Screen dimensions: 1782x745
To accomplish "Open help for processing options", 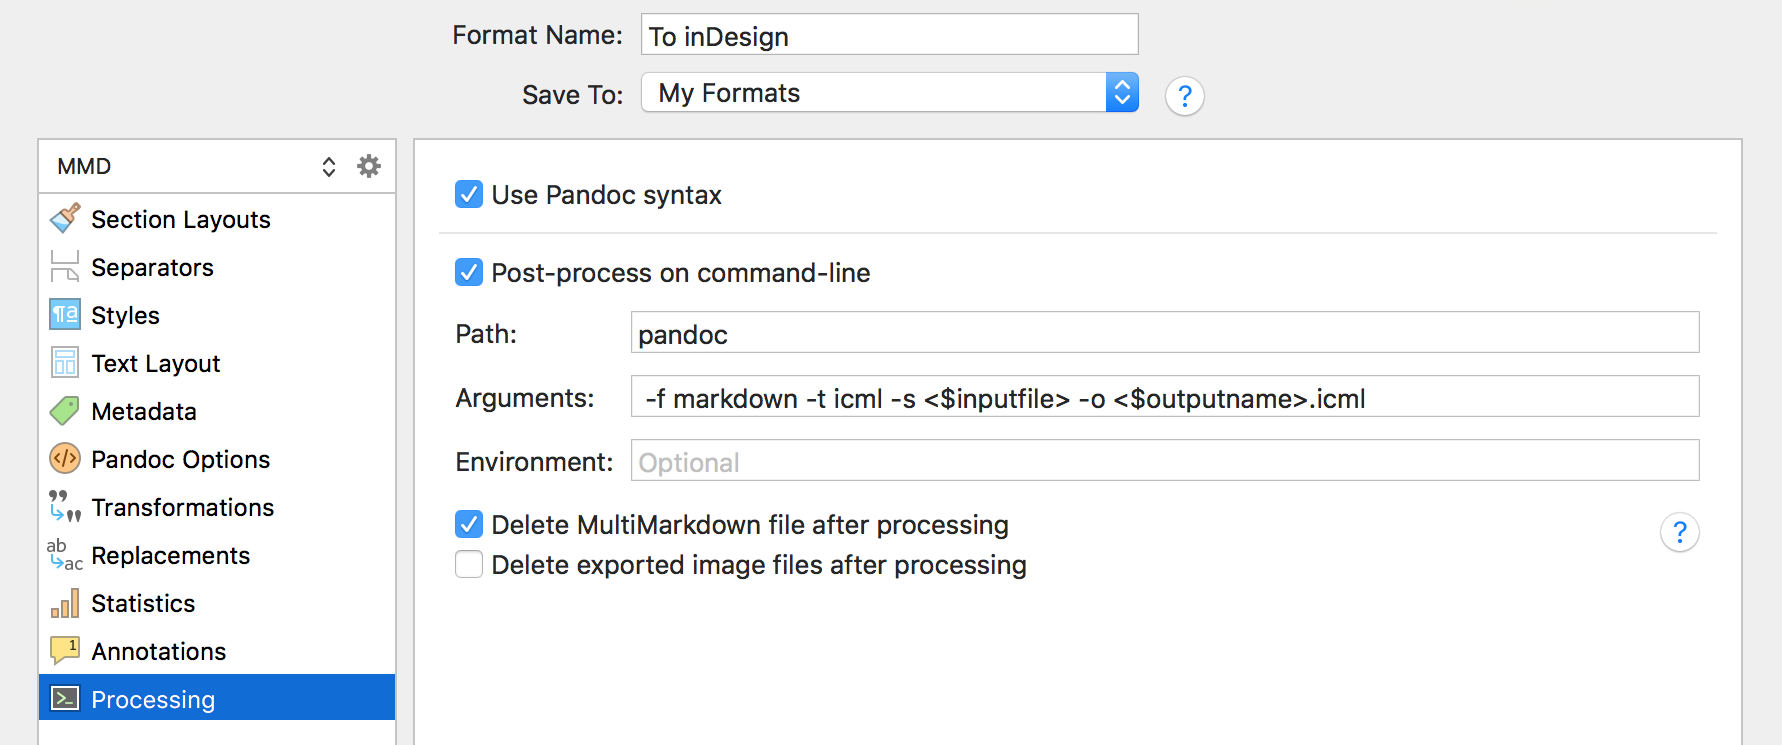I will [x=1679, y=532].
